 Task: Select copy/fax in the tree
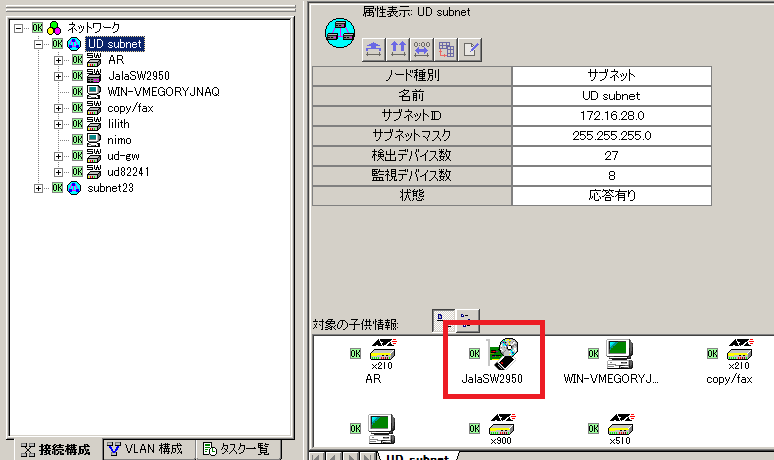point(130,108)
